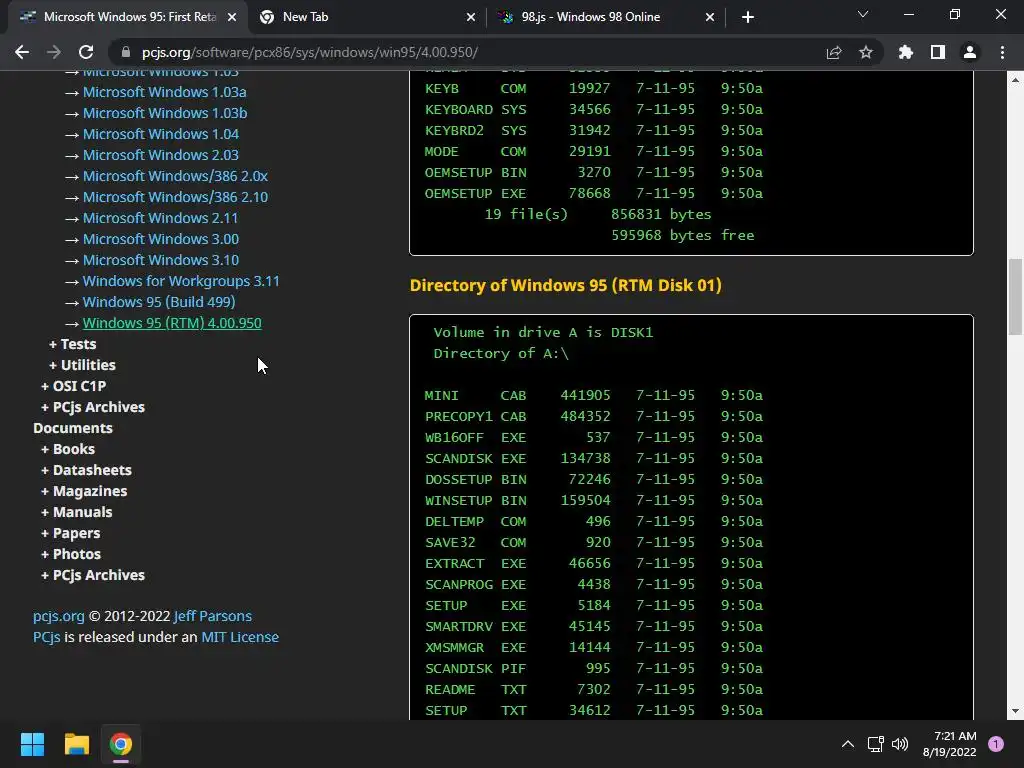The height and width of the screenshot is (768, 1024).
Task: Open Windows 95 (Build 499) link
Action: coord(159,302)
